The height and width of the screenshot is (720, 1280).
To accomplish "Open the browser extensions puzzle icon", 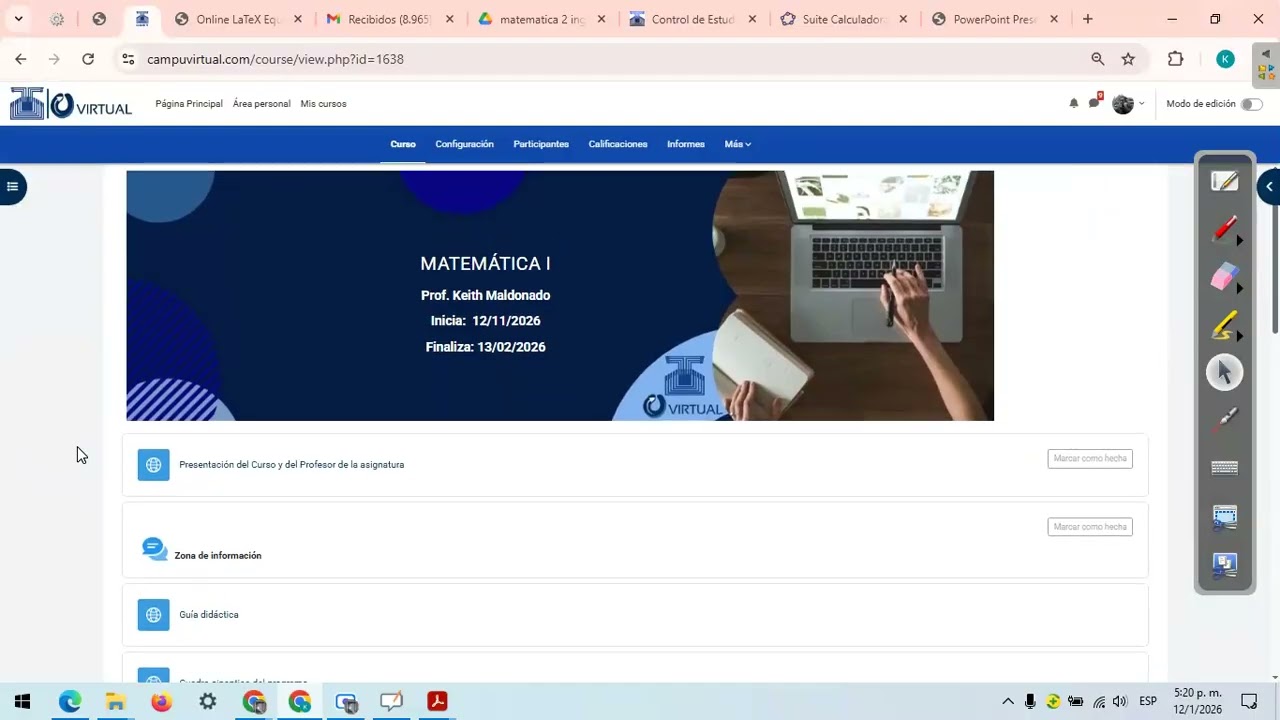I will tap(1176, 59).
